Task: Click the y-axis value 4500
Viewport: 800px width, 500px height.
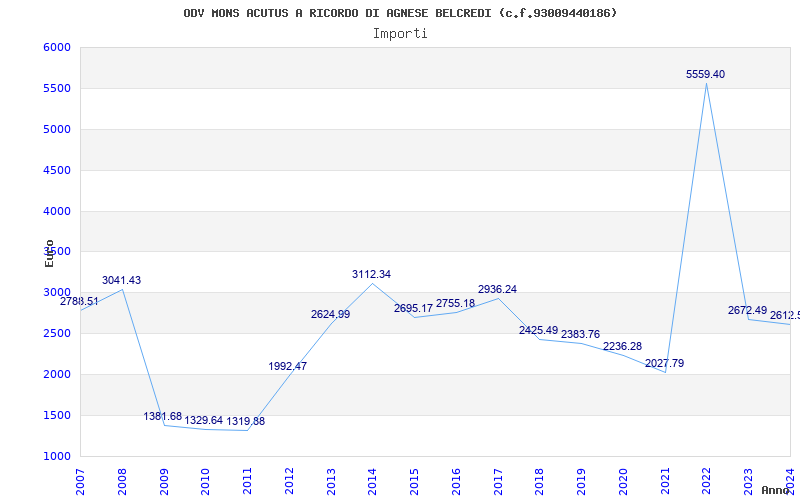Action: [x=57, y=170]
